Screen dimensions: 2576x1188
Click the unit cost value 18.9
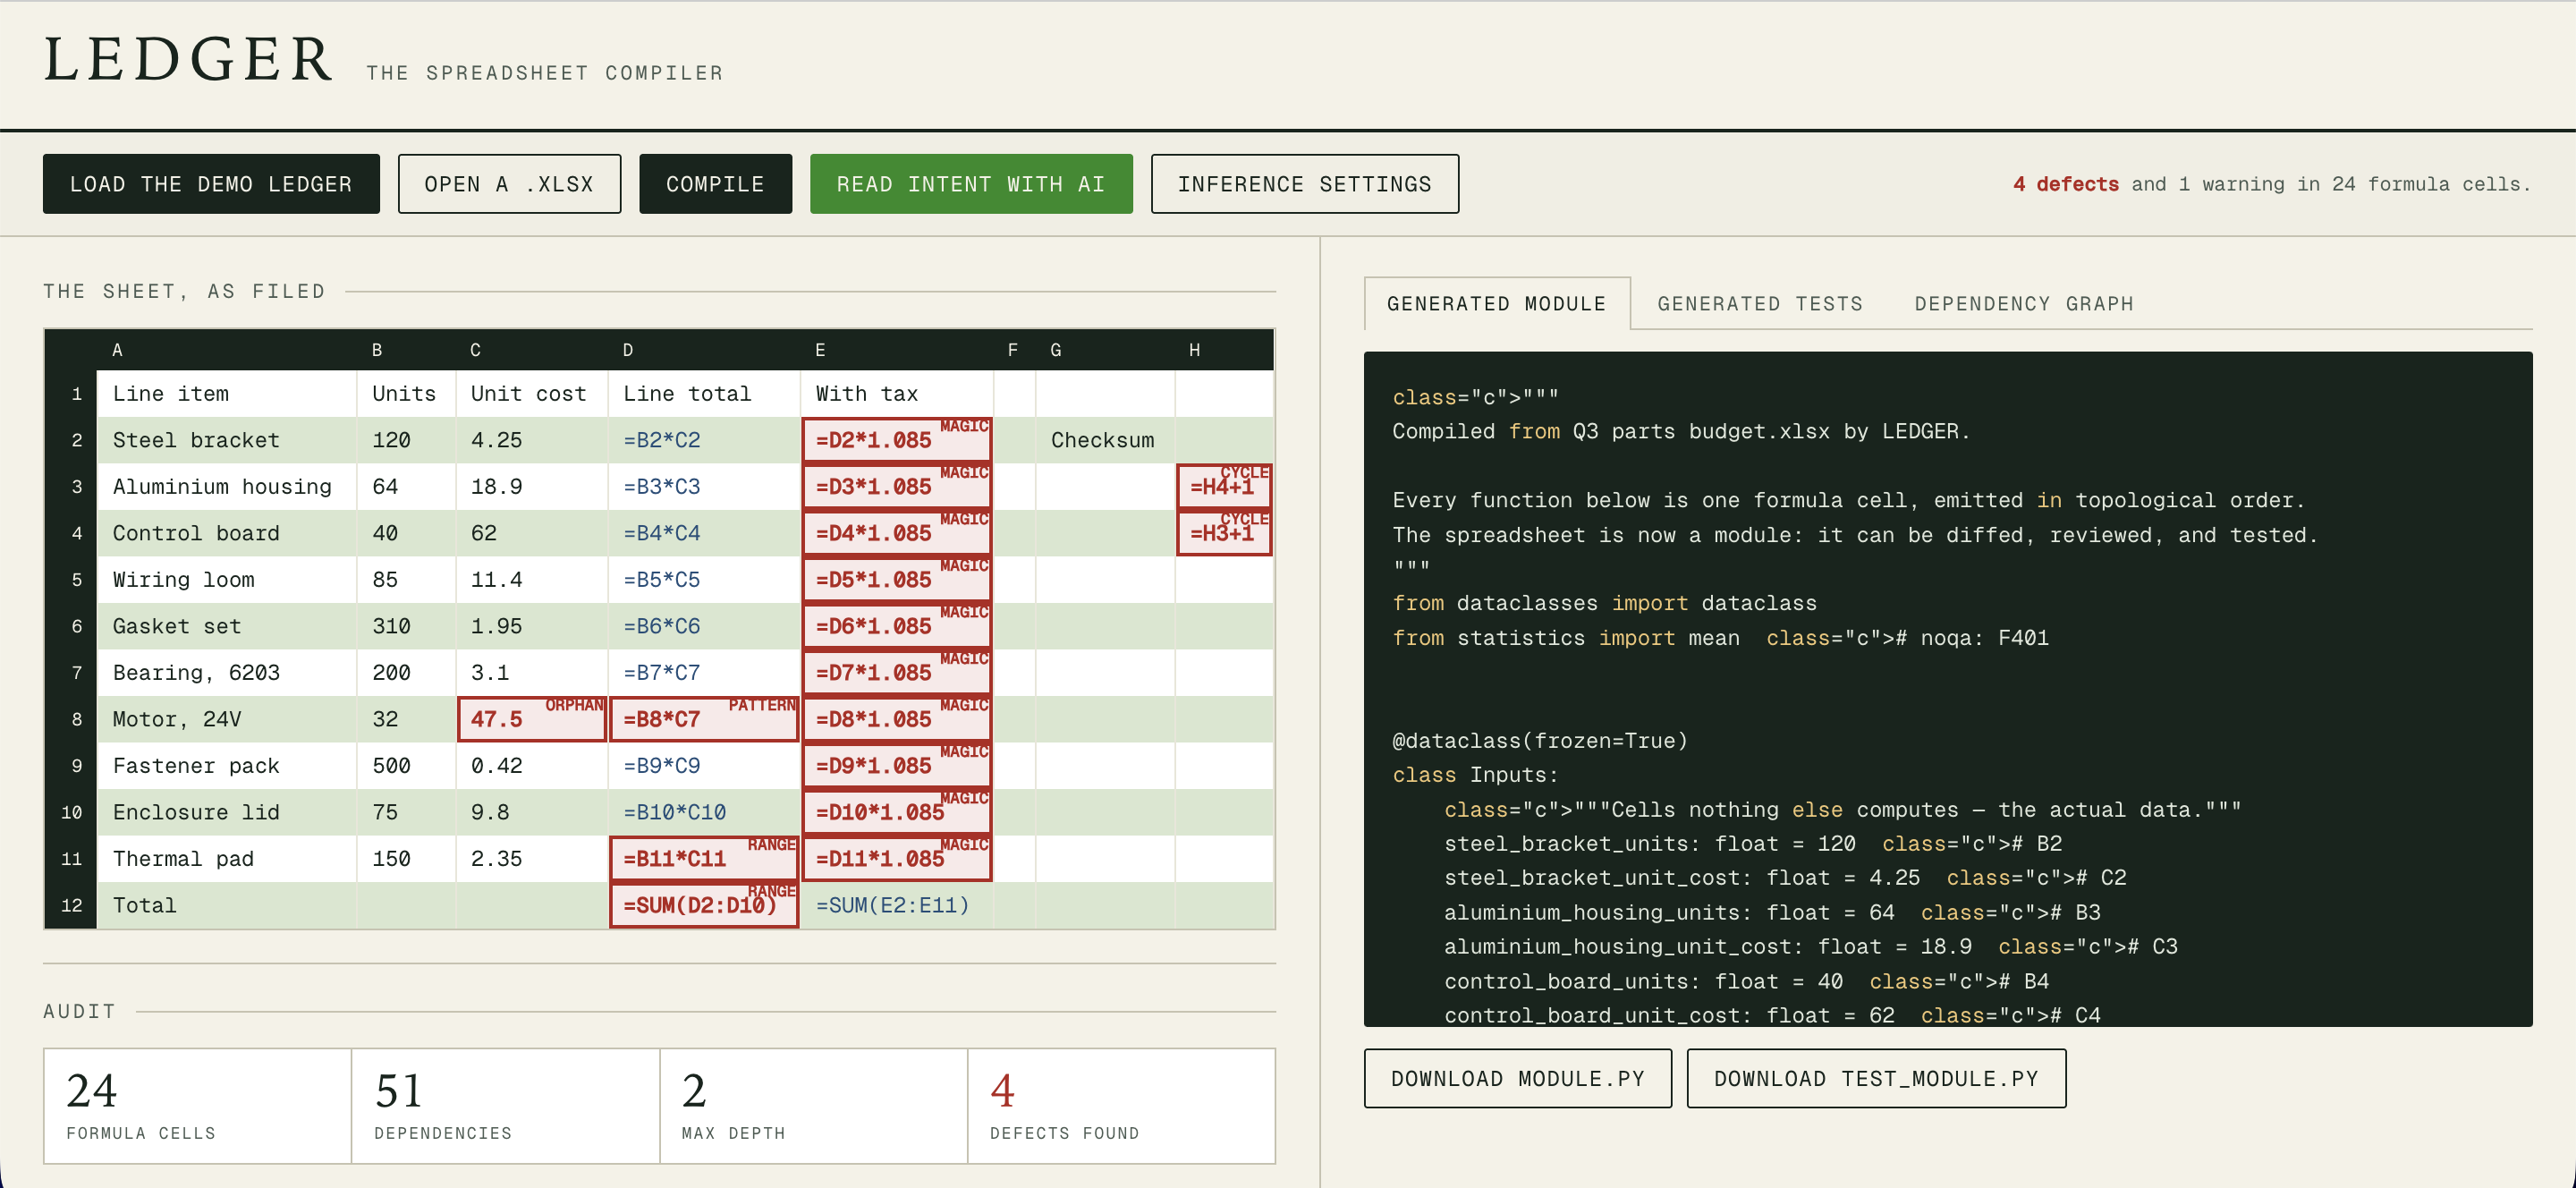click(532, 487)
